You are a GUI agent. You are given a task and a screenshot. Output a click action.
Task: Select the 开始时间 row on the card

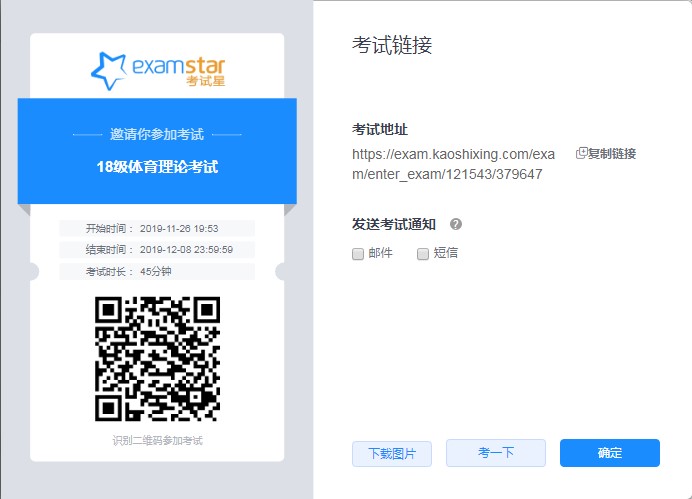157,228
